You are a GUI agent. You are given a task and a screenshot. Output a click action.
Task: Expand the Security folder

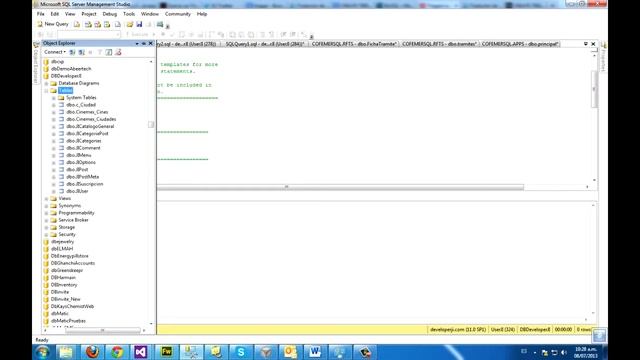coord(46,235)
